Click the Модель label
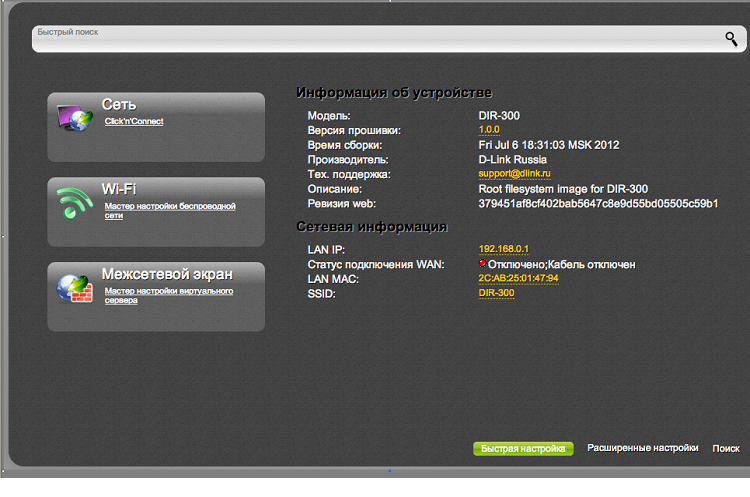 point(329,116)
